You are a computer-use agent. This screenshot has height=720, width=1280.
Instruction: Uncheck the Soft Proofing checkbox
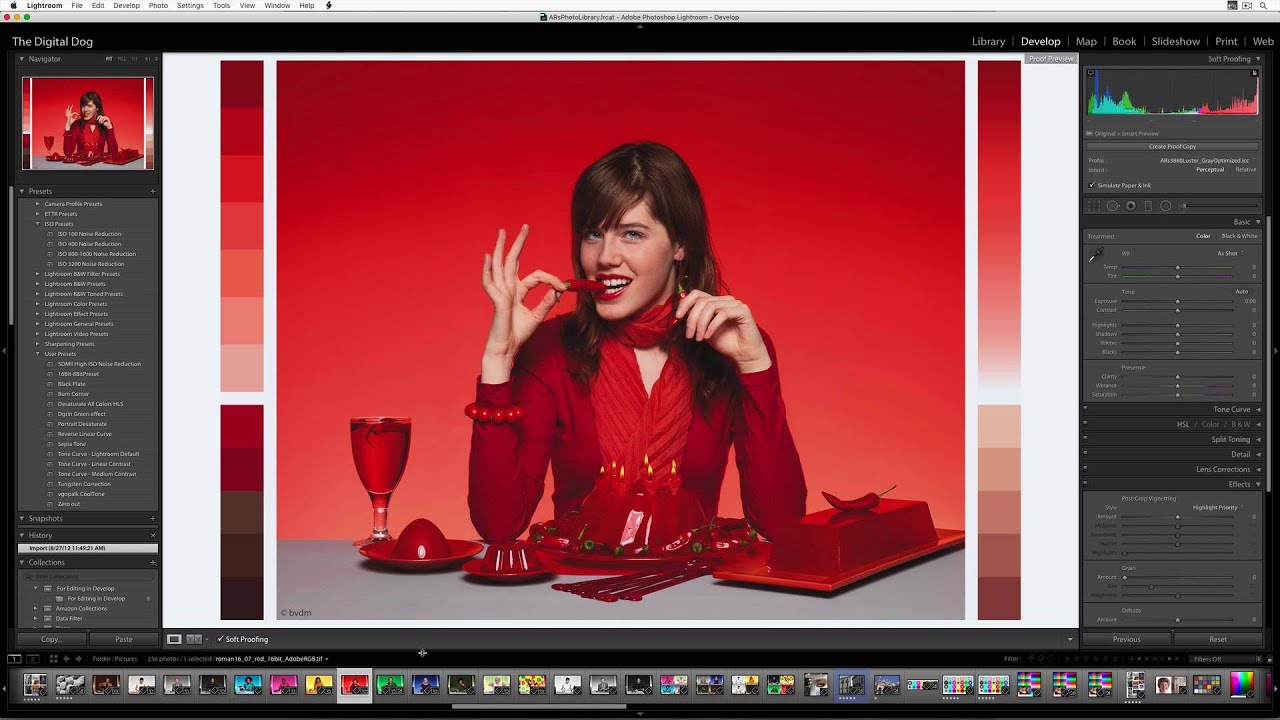pyautogui.click(x=220, y=639)
